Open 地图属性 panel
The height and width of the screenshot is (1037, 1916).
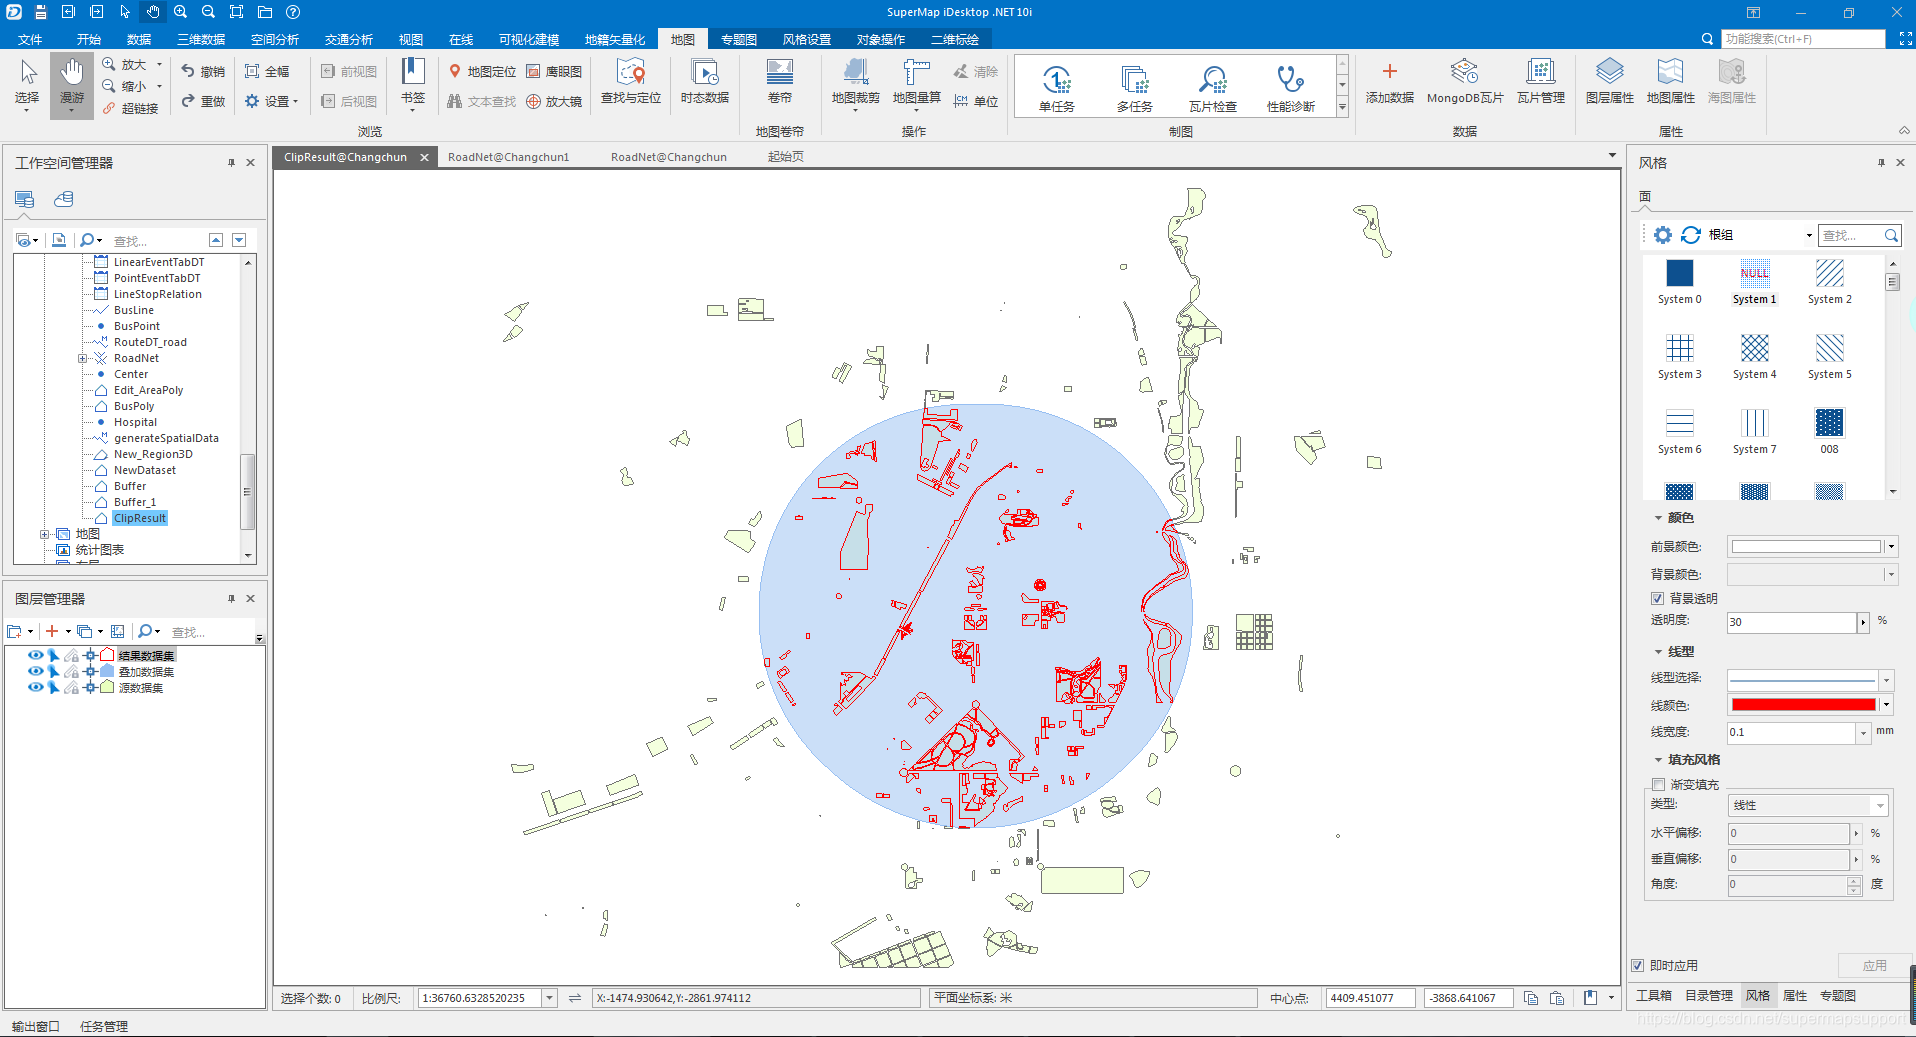coord(1671,82)
